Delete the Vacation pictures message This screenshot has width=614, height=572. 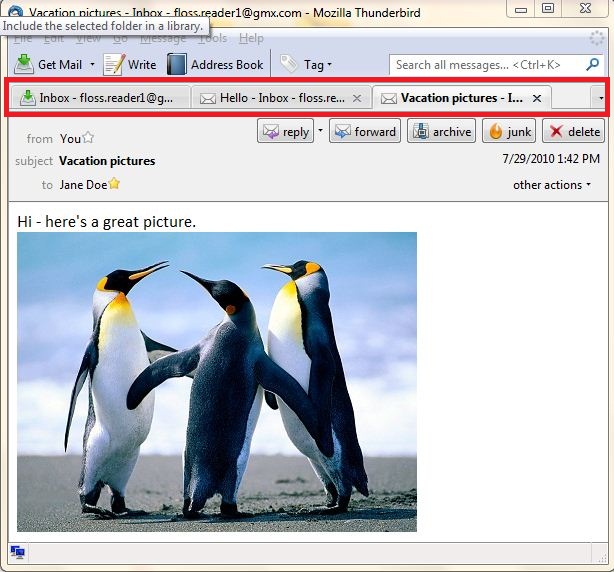click(x=574, y=132)
